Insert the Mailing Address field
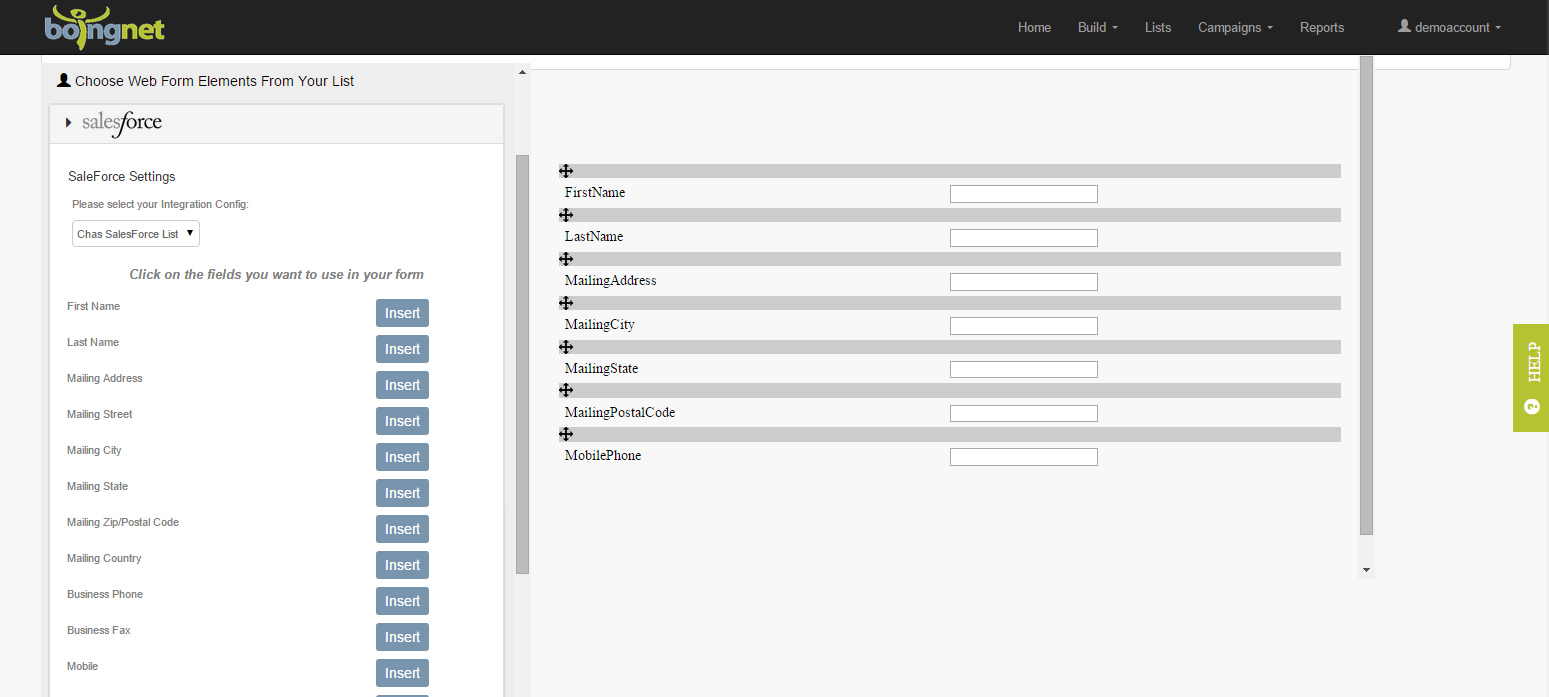 pyautogui.click(x=402, y=385)
